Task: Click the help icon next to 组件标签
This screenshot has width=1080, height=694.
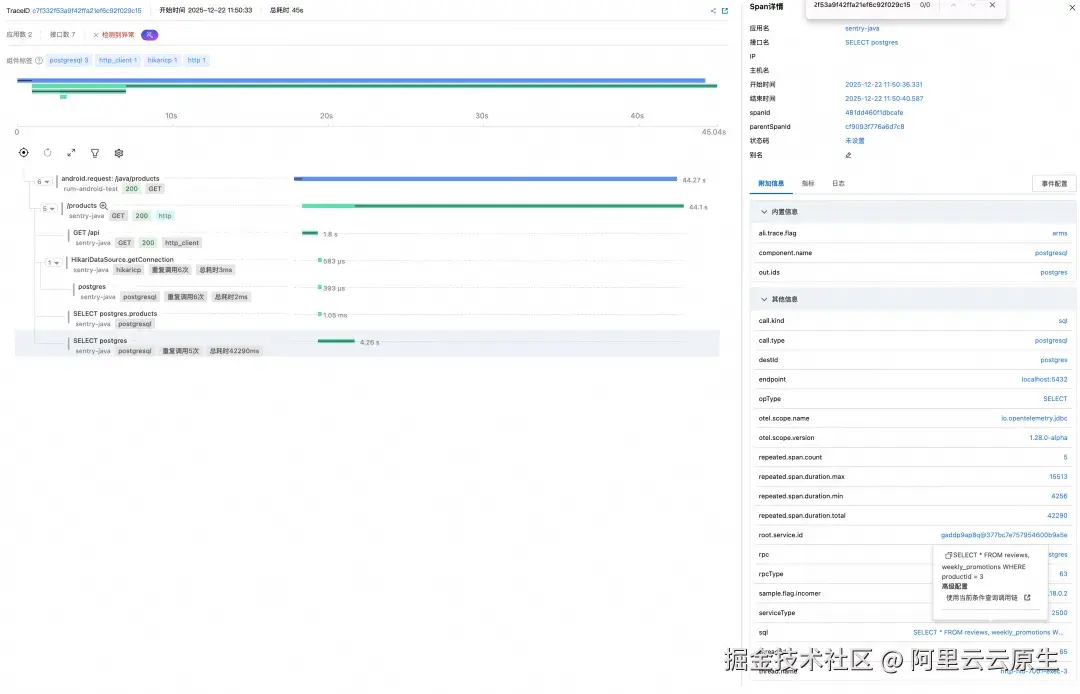Action: [x=39, y=61]
